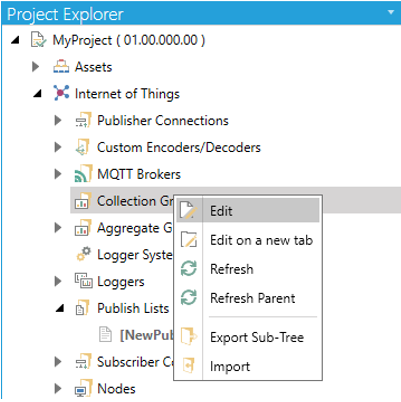Open the Project Explorer panel dropdown arrow

[x=391, y=13]
